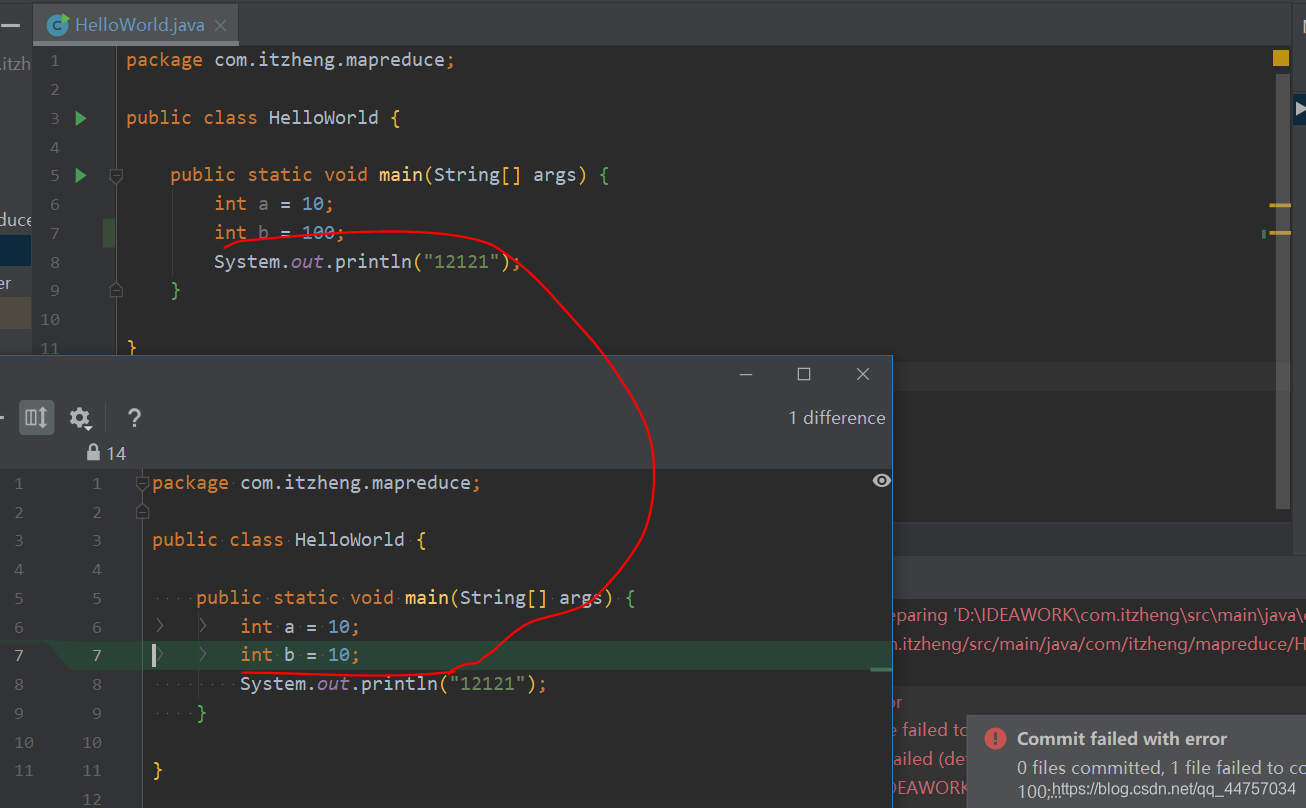Click yellow inspection status square in editor
The width and height of the screenshot is (1306, 808).
click(x=1281, y=59)
